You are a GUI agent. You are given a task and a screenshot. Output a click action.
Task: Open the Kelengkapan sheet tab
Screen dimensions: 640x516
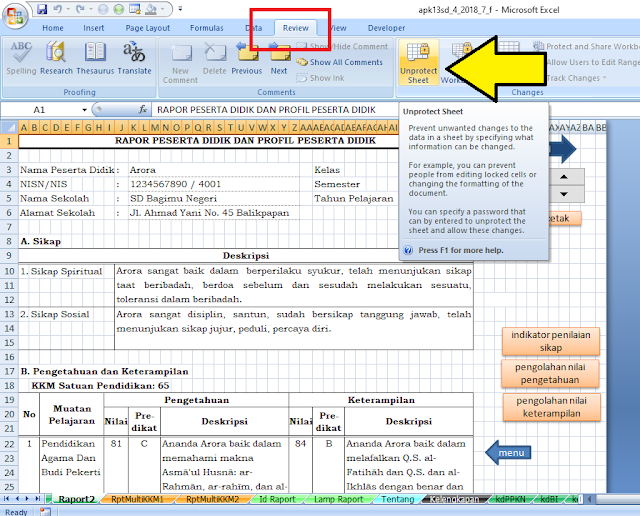tap(454, 499)
